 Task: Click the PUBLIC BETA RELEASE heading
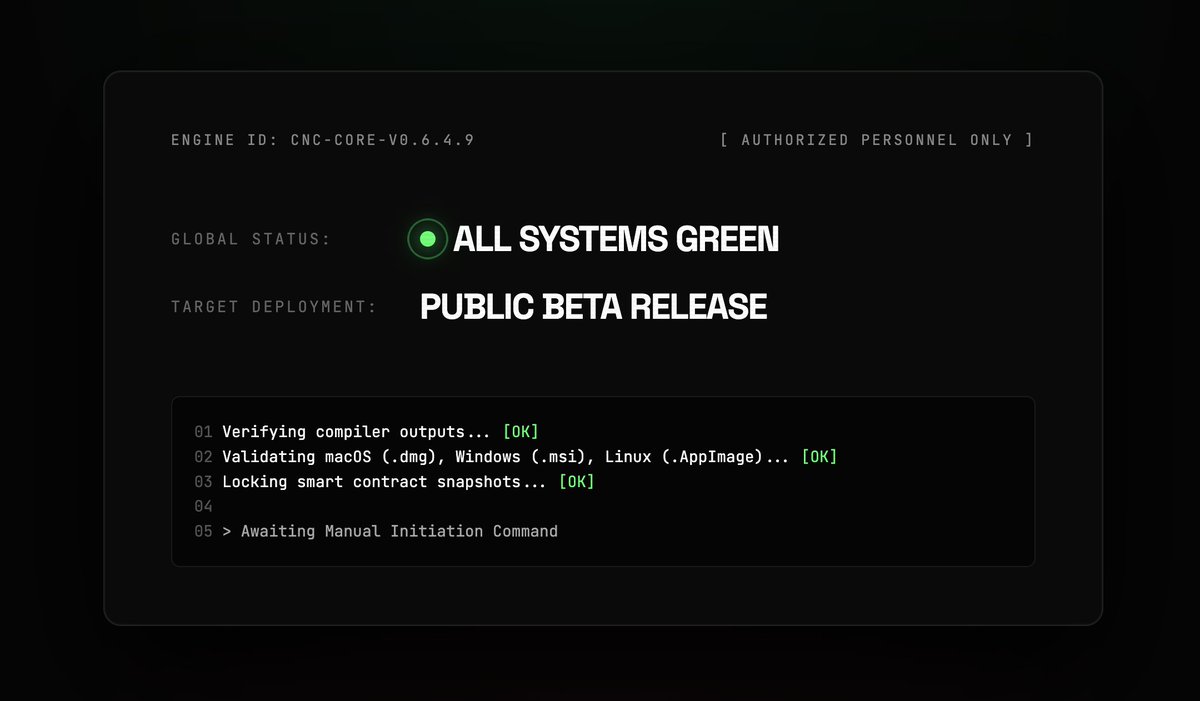pos(594,307)
